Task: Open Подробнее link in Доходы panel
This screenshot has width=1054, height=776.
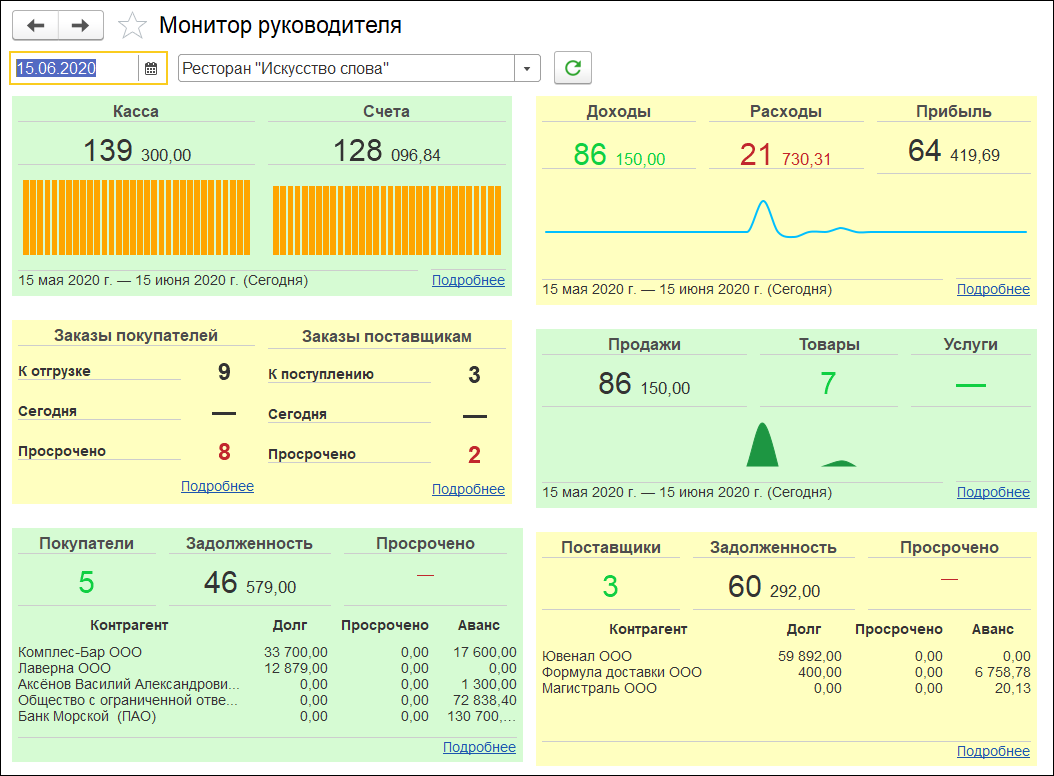Action: (x=993, y=289)
